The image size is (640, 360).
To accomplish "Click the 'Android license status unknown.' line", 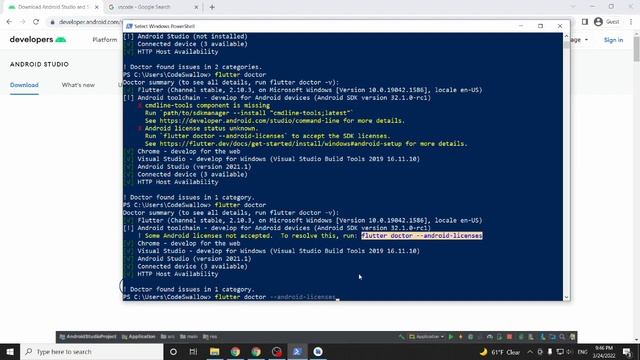I will (x=201, y=128).
